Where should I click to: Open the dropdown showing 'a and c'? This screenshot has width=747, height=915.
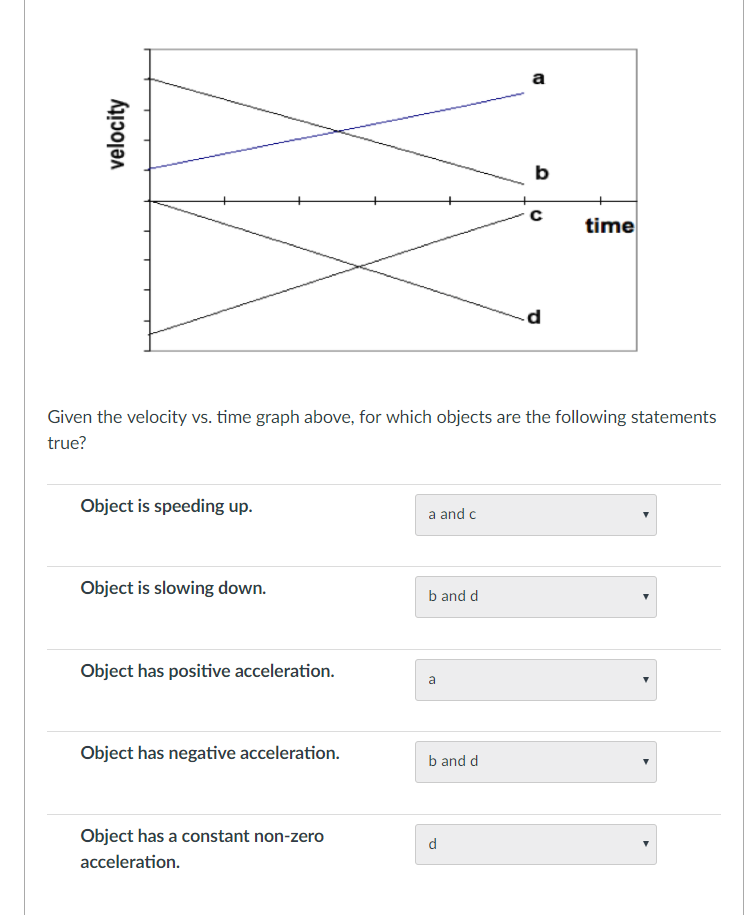[536, 514]
